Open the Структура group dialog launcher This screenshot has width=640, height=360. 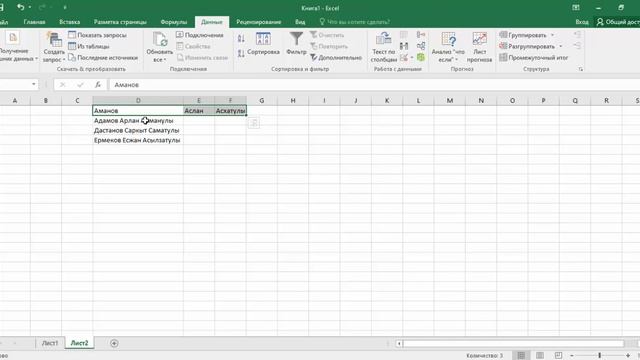pyautogui.click(x=581, y=69)
